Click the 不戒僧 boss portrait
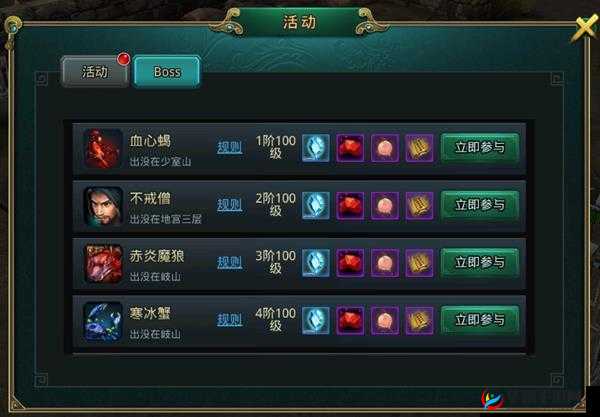This screenshot has height=417, width=600. pos(103,206)
